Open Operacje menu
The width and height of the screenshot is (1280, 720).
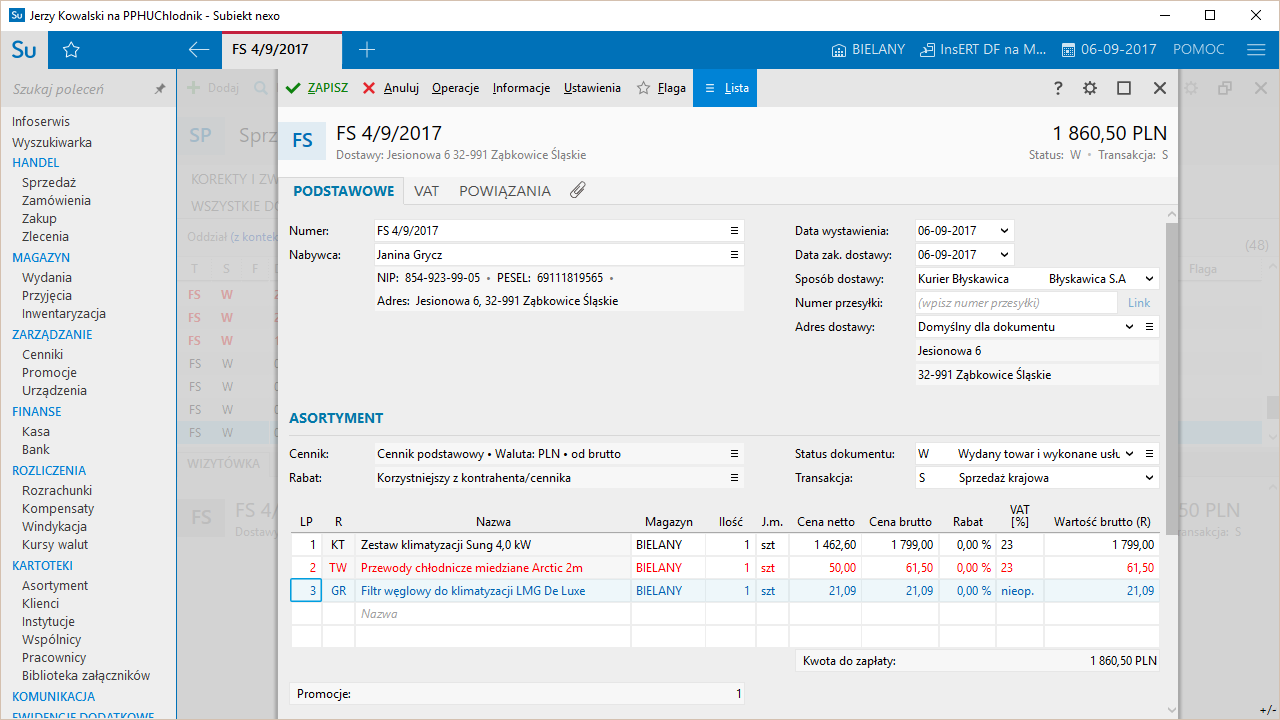pos(455,88)
